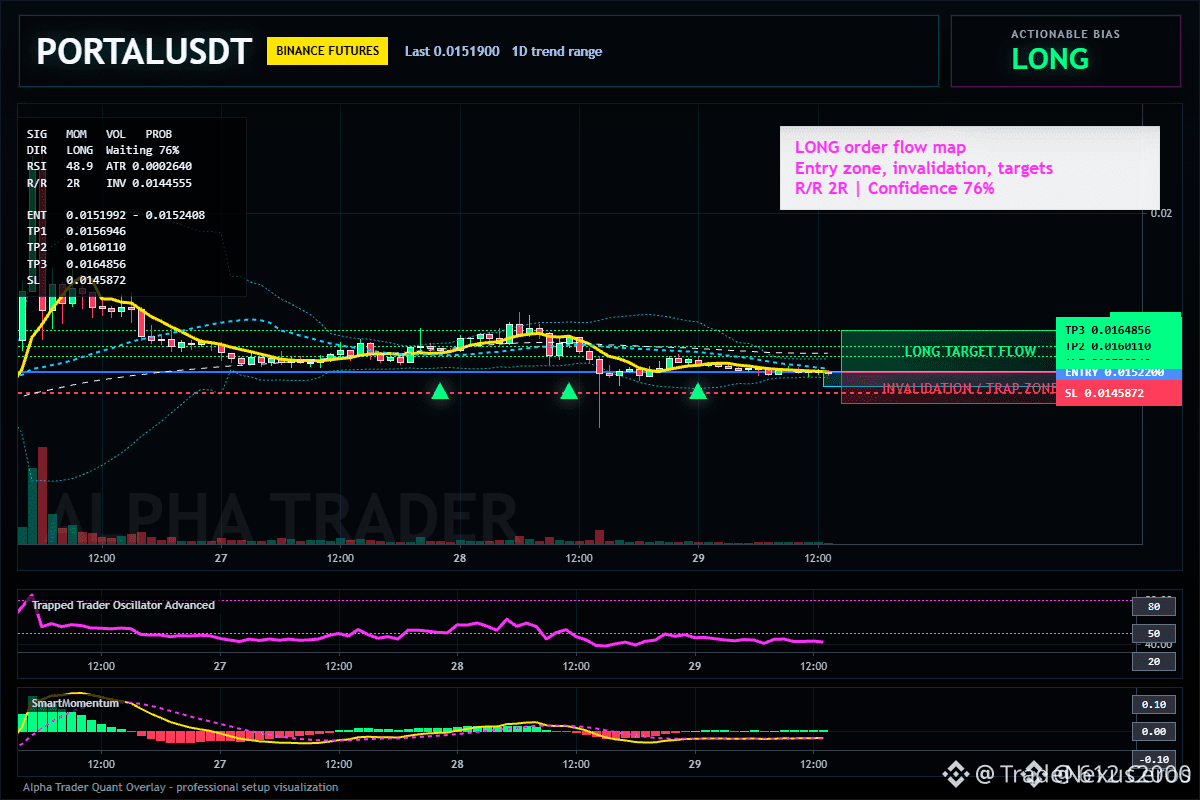
Task: Click the Trapped Trader Oscillator Advanced label
Action: (123, 605)
